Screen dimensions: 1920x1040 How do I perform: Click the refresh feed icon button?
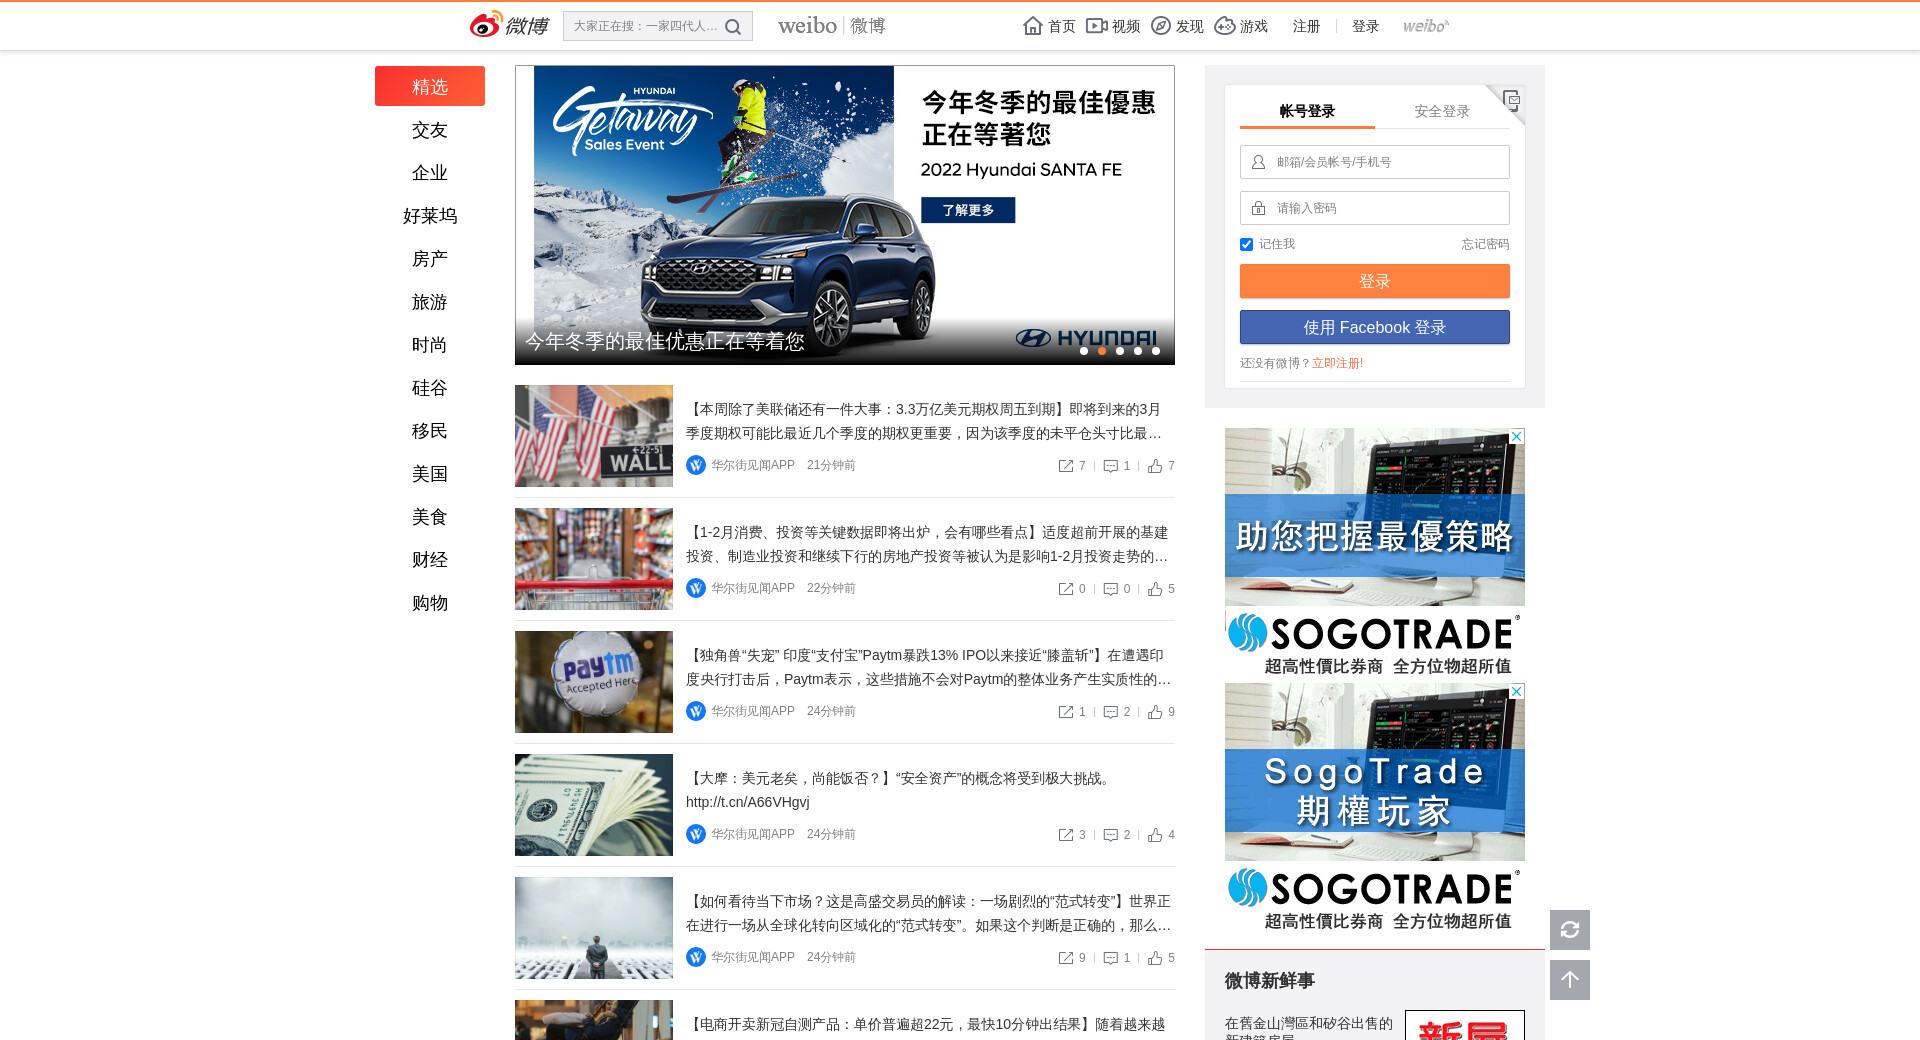pyautogui.click(x=1569, y=930)
